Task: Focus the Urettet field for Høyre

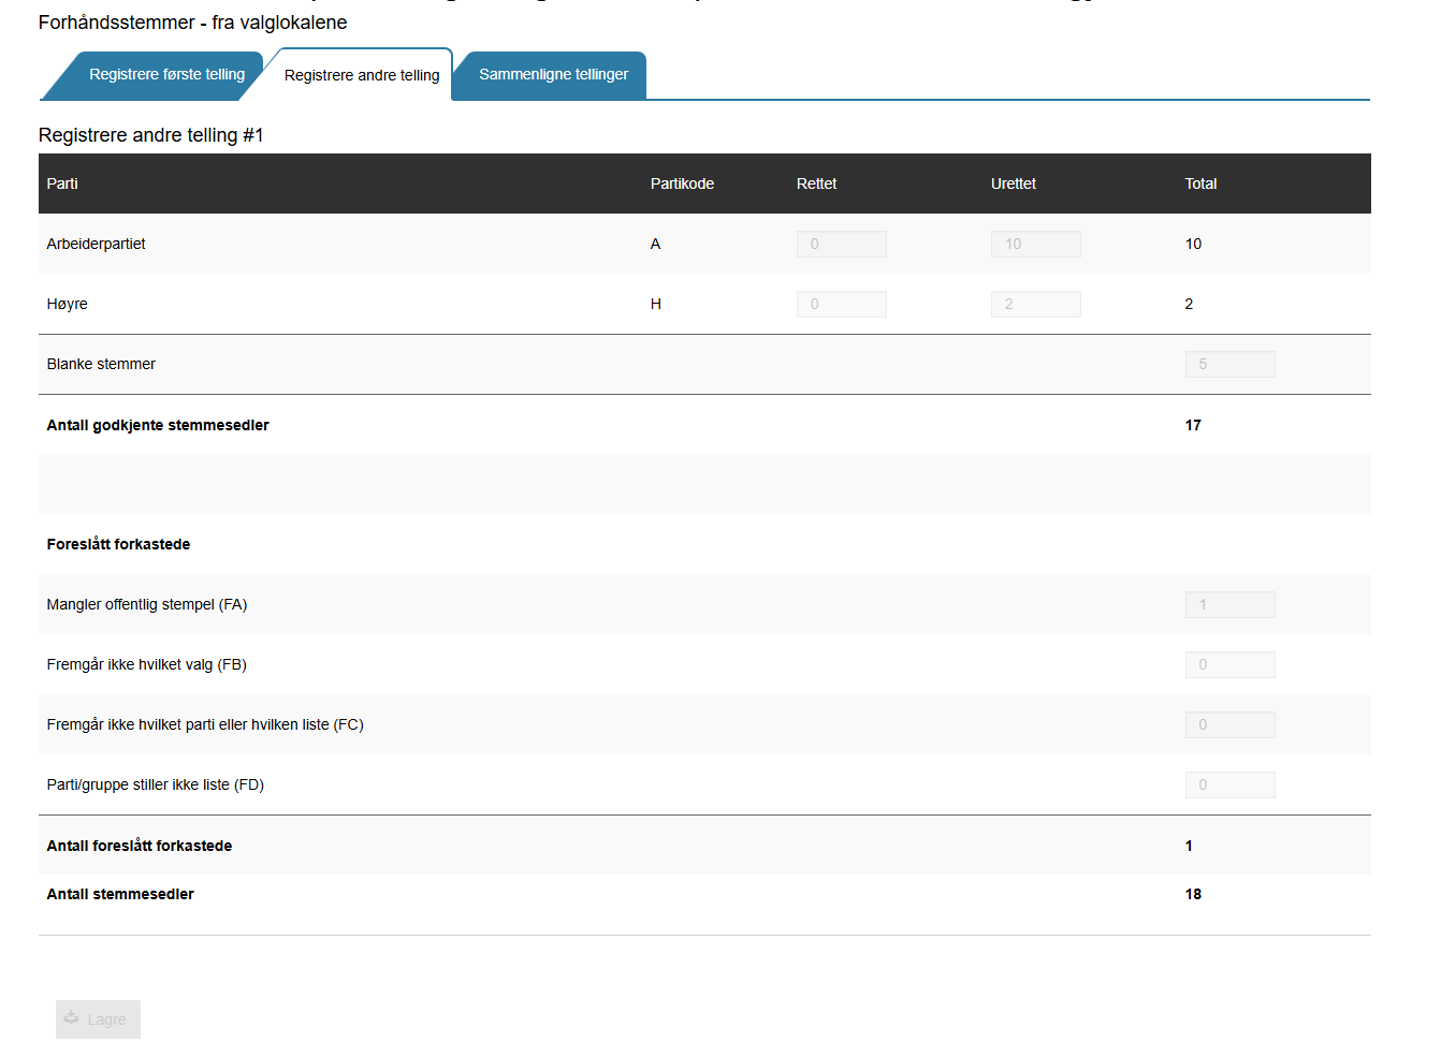Action: [1035, 304]
